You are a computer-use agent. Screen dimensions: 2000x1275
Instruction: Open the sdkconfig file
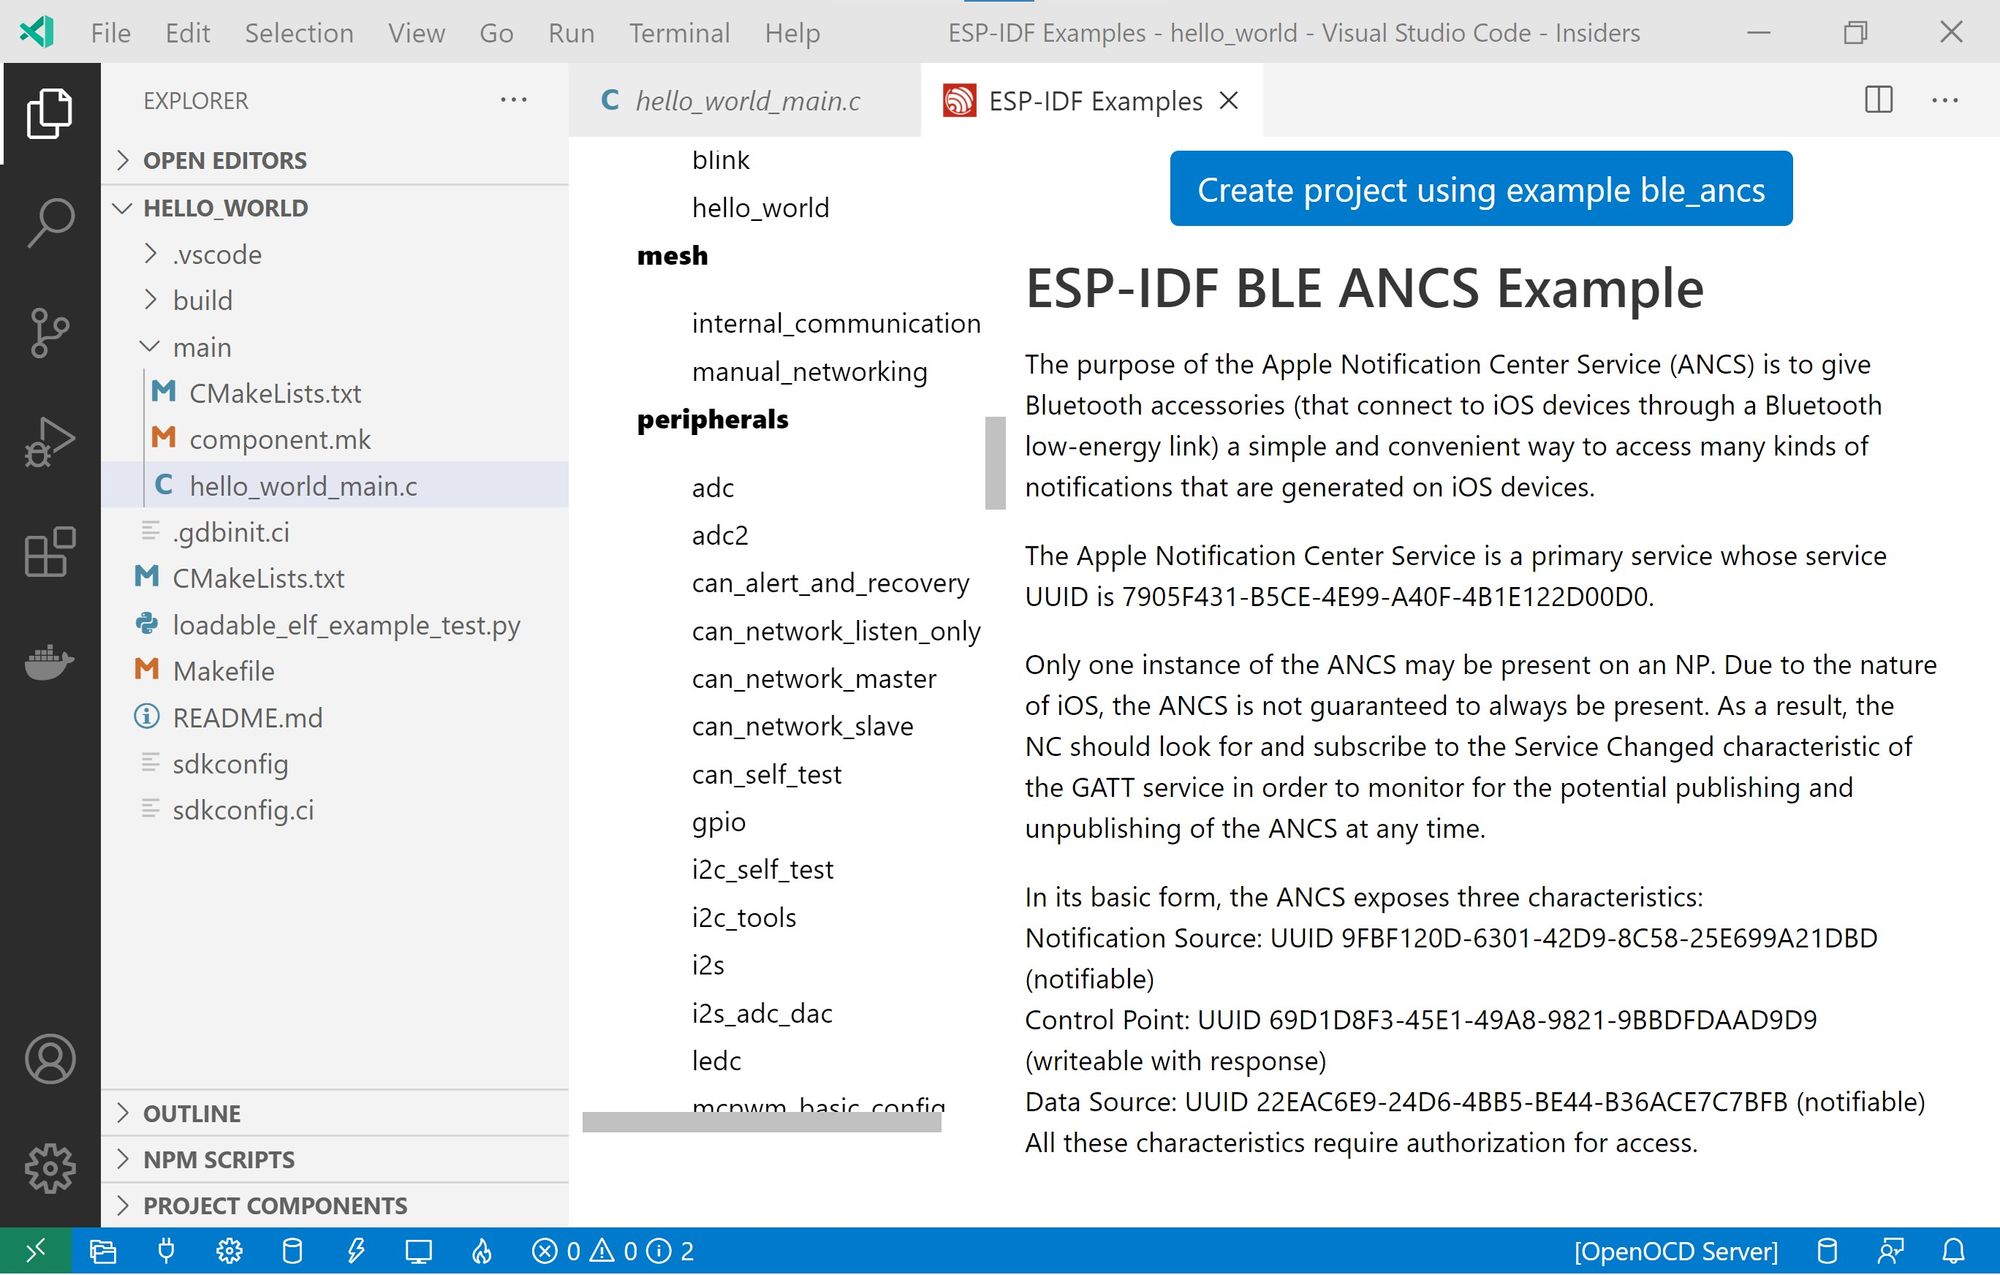click(334, 764)
